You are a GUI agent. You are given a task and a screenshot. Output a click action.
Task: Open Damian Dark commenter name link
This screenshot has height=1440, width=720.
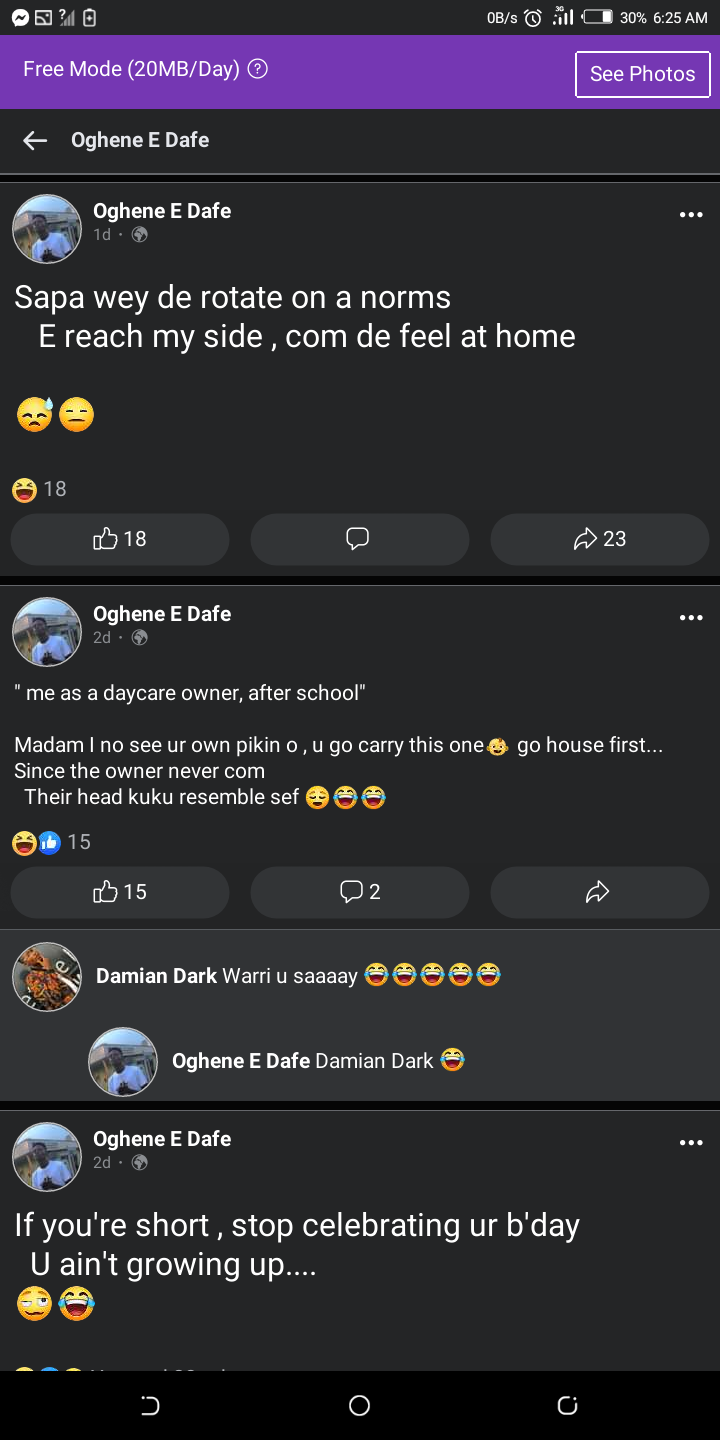click(156, 976)
